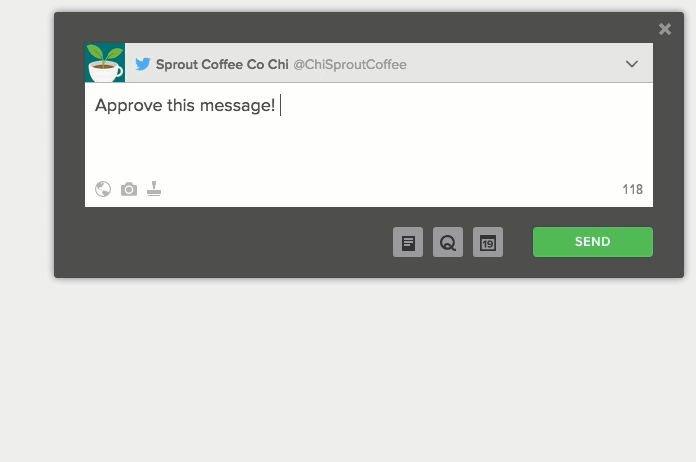Viewport: 696px width, 462px height.
Task: Click the 118 character counter
Action: (x=633, y=190)
